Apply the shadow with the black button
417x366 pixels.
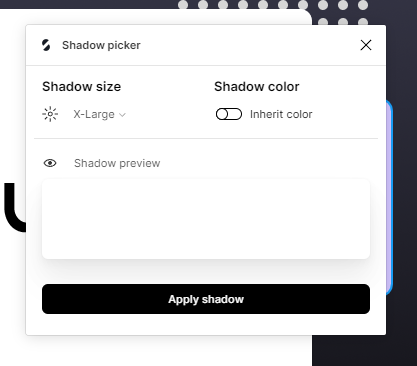pyautogui.click(x=206, y=299)
